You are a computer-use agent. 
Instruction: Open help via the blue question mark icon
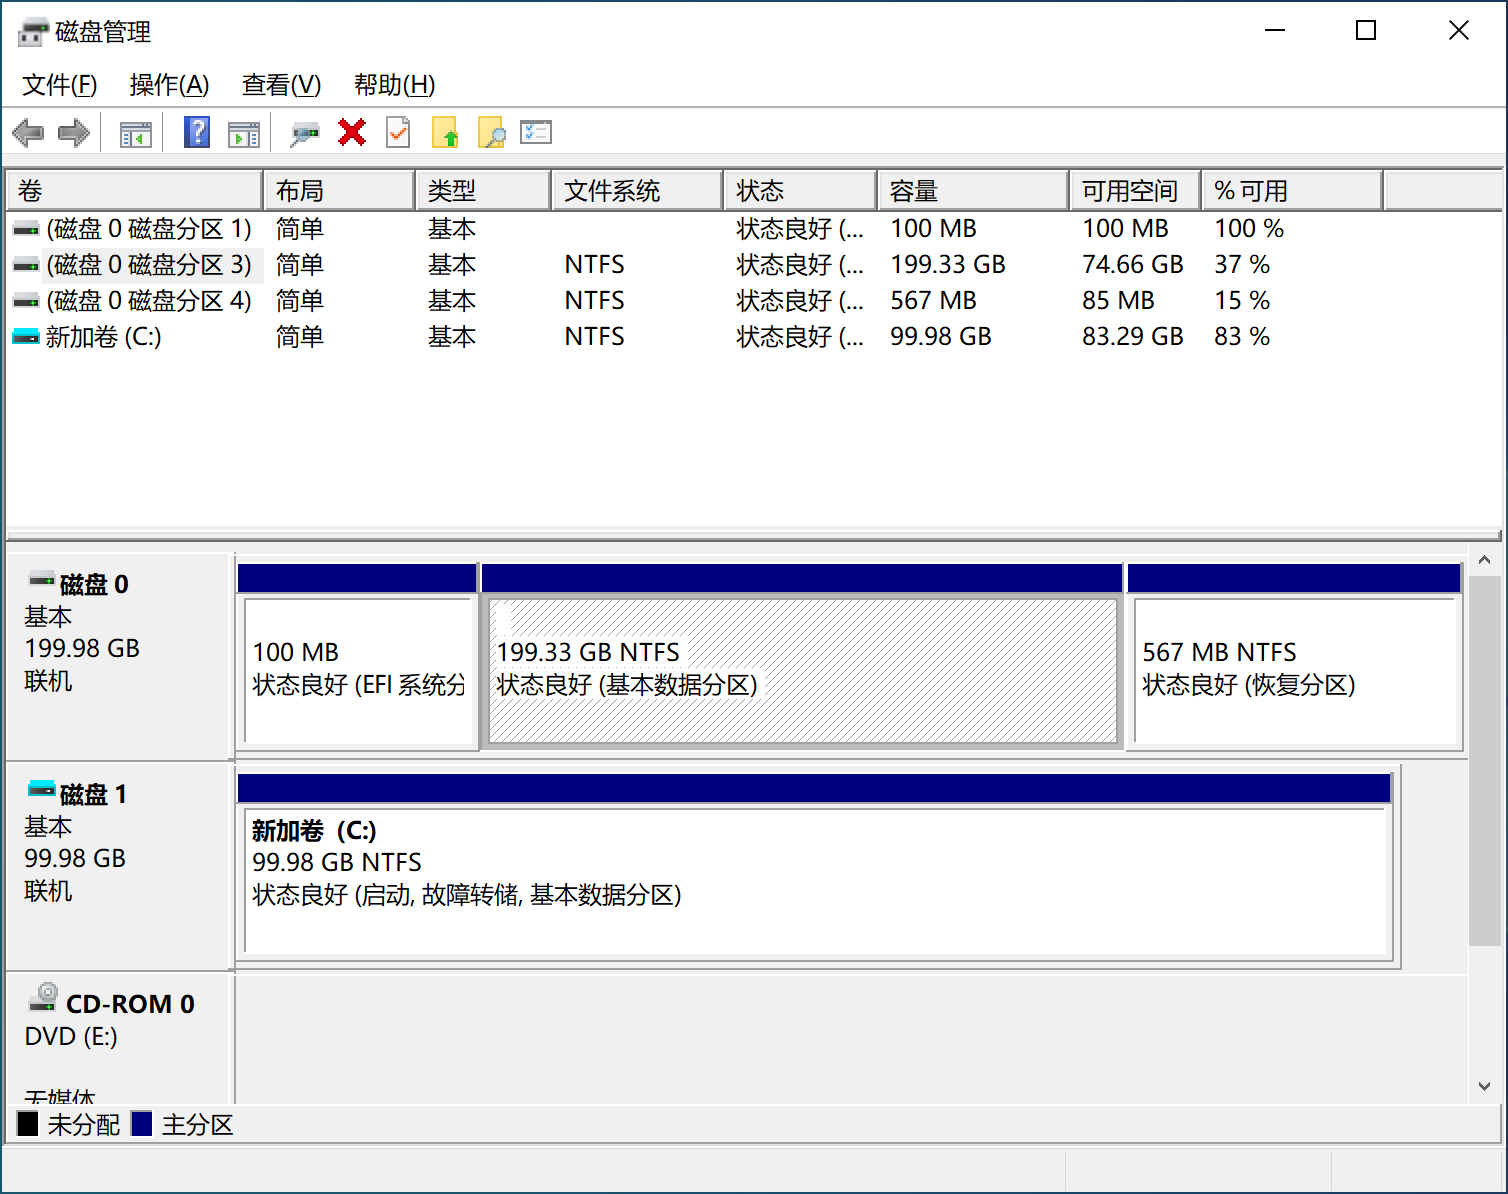(x=196, y=132)
